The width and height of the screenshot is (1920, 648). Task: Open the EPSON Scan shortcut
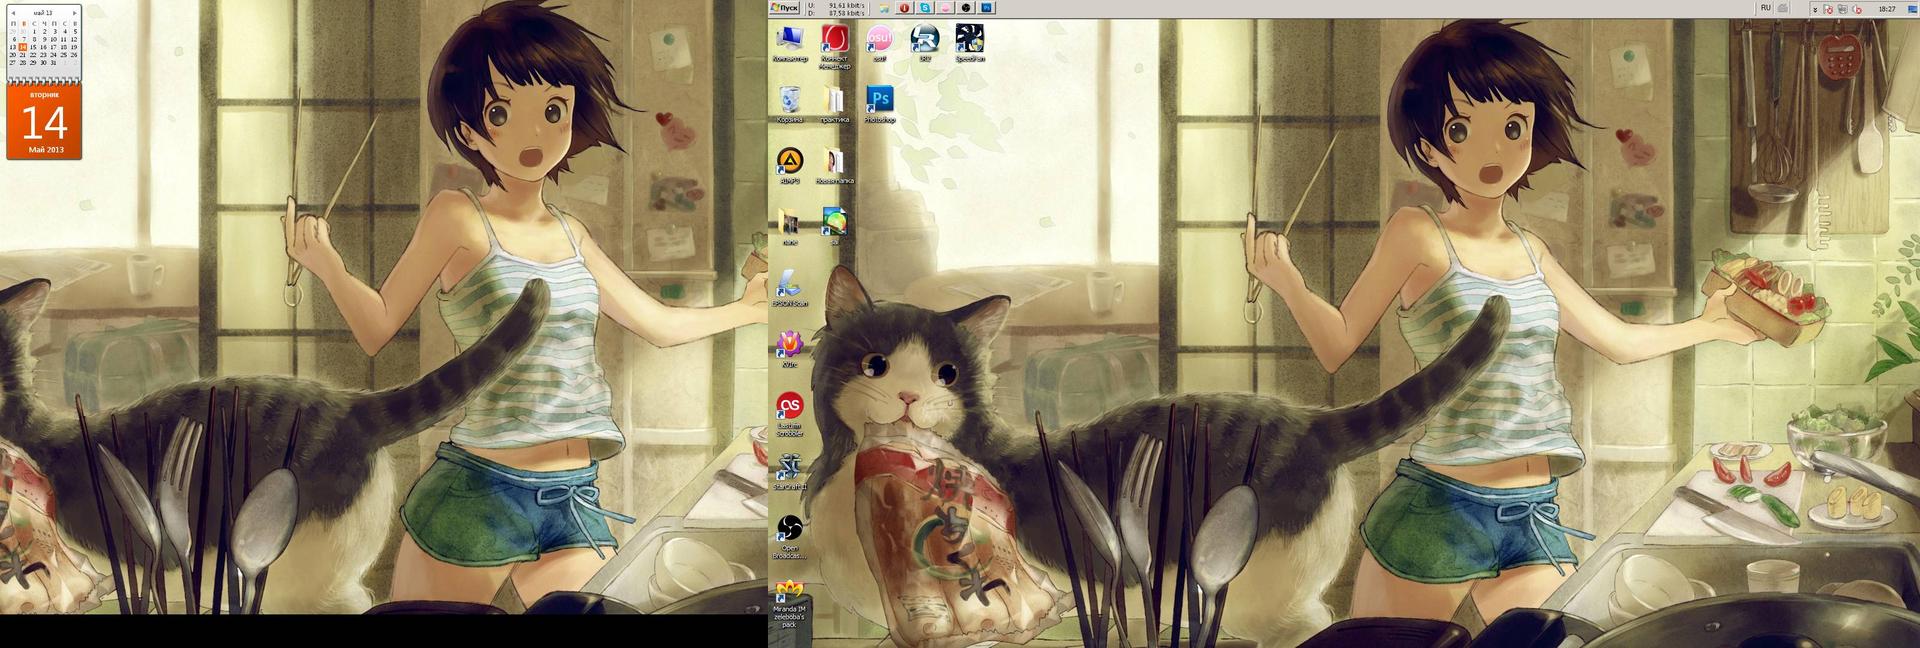[x=790, y=288]
